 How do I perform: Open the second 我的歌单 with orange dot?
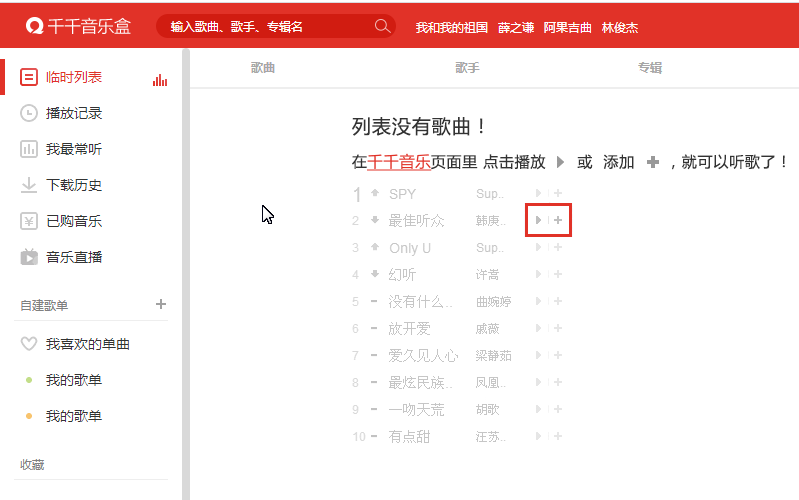pyautogui.click(x=73, y=417)
